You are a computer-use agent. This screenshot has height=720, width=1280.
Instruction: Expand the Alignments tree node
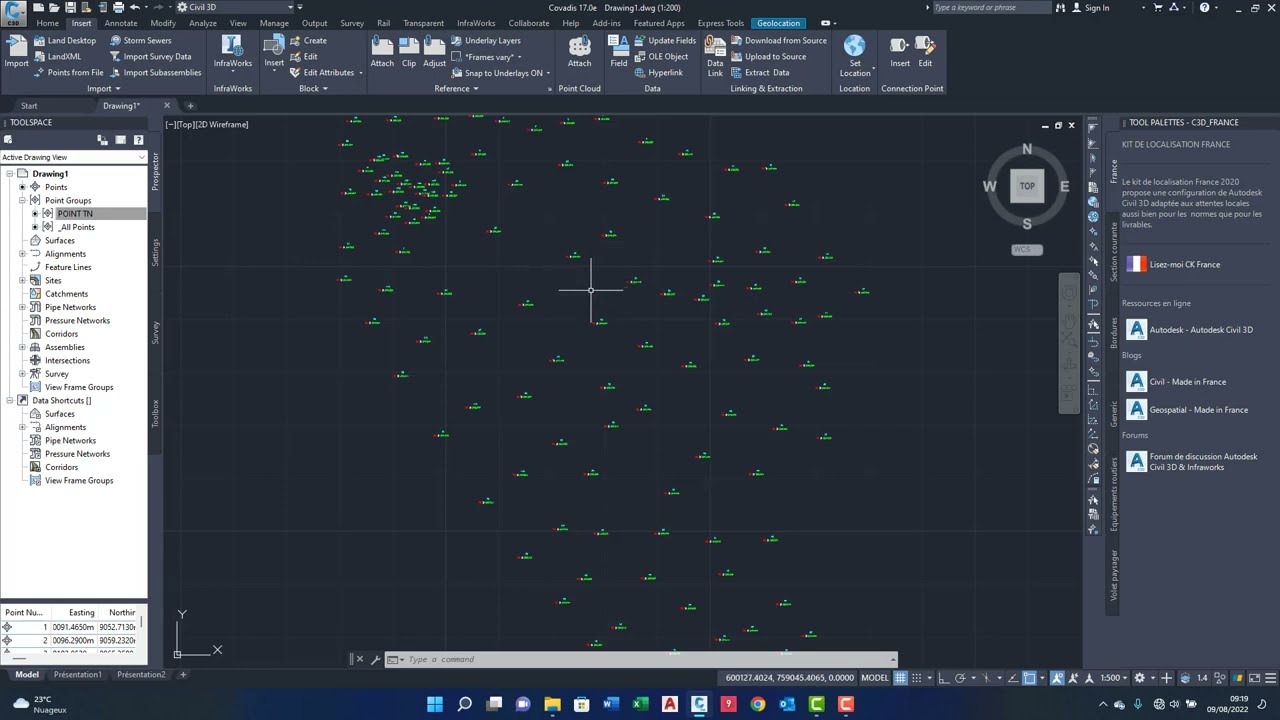point(23,254)
